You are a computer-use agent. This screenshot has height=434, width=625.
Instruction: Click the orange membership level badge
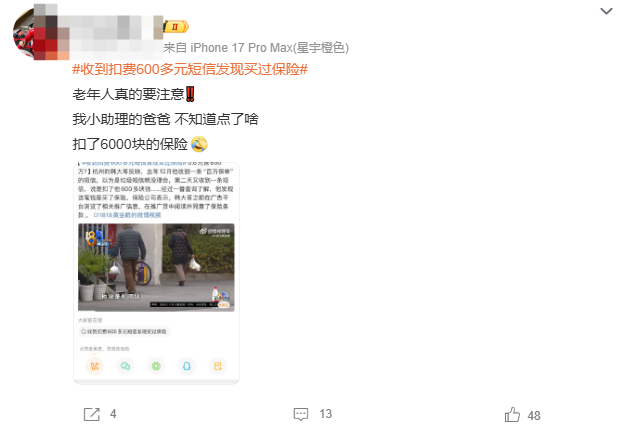coord(176,27)
